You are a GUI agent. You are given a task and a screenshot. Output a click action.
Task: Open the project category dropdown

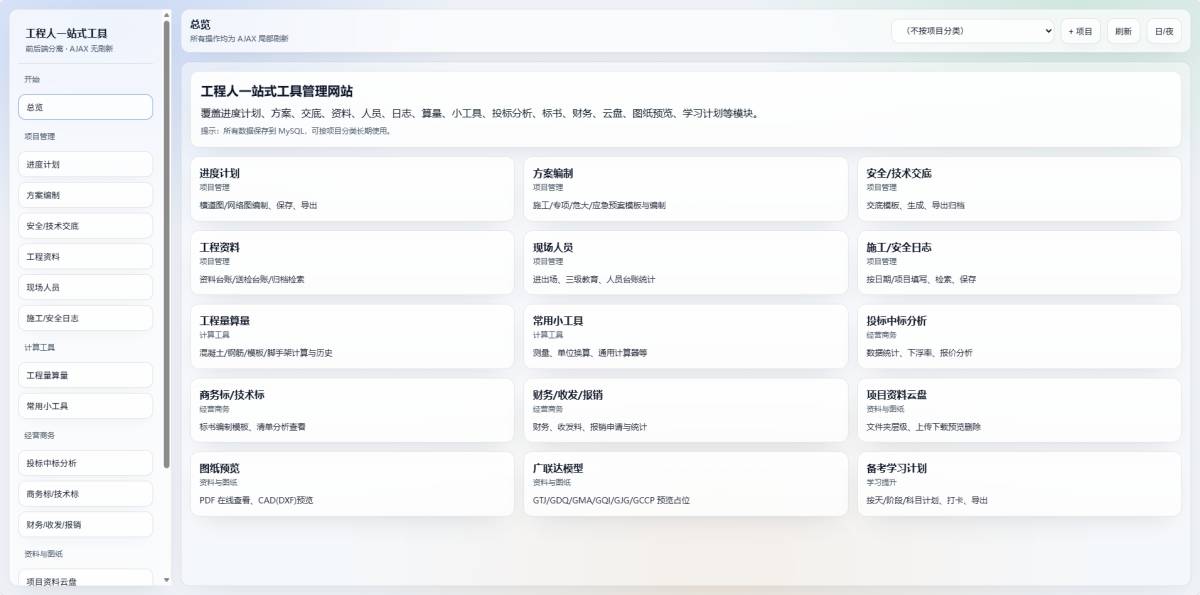972,31
